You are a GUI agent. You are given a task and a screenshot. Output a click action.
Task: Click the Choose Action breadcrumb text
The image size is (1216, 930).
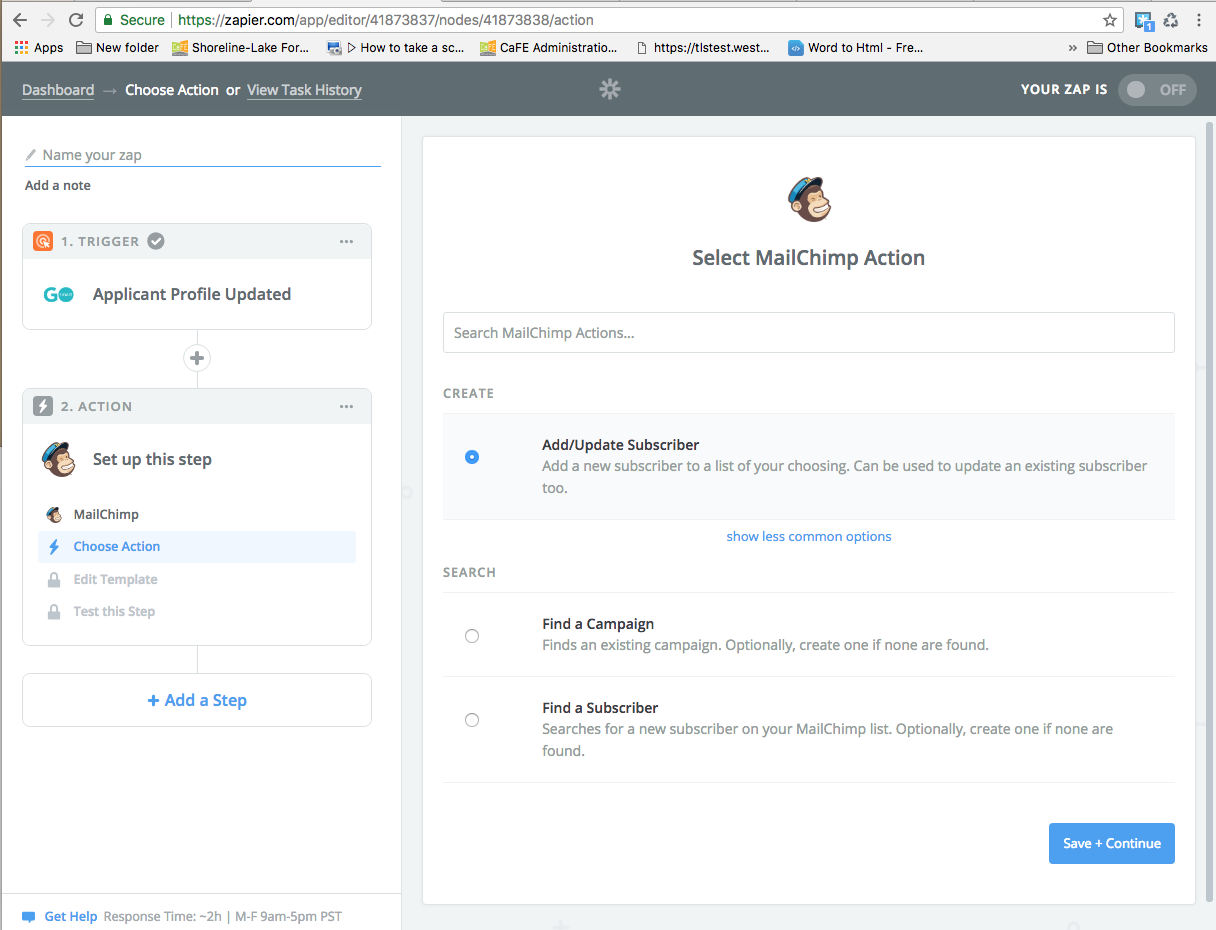(172, 90)
